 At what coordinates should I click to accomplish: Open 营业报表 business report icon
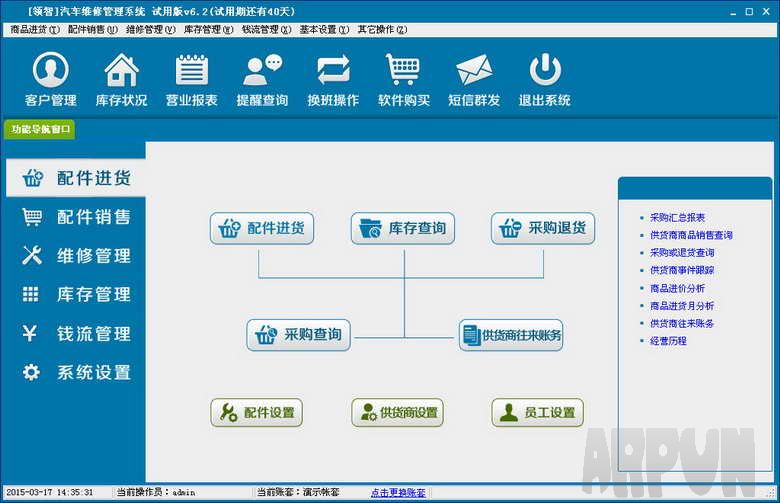point(192,80)
